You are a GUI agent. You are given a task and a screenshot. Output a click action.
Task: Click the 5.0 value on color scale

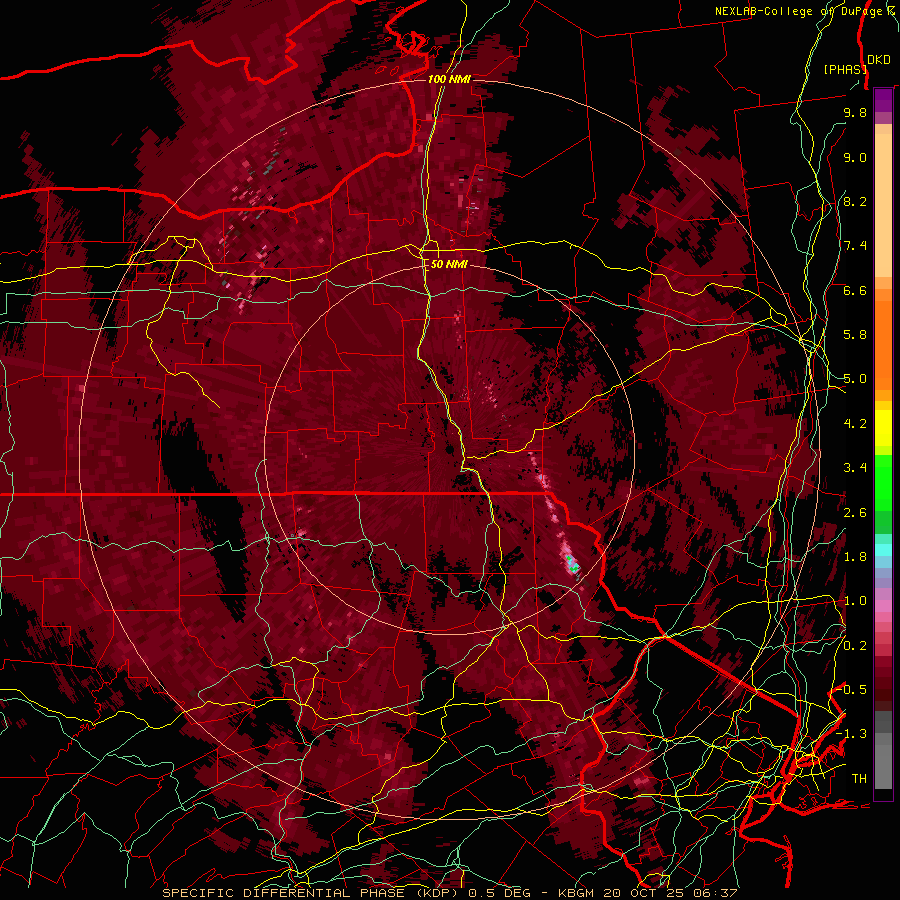(x=855, y=379)
